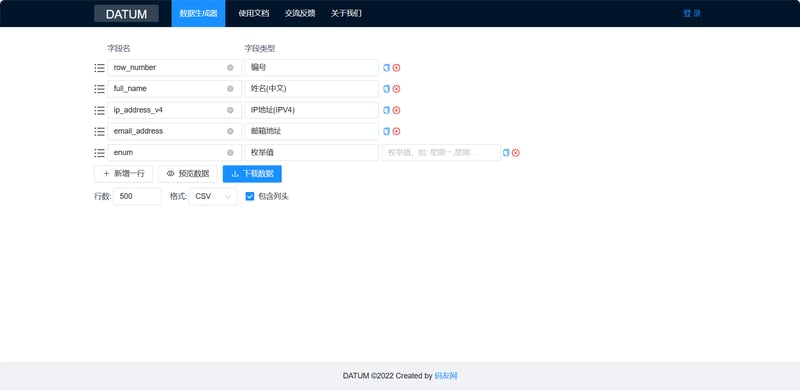Open the 码友网 footer link
800x390 pixels.
pyautogui.click(x=446, y=376)
